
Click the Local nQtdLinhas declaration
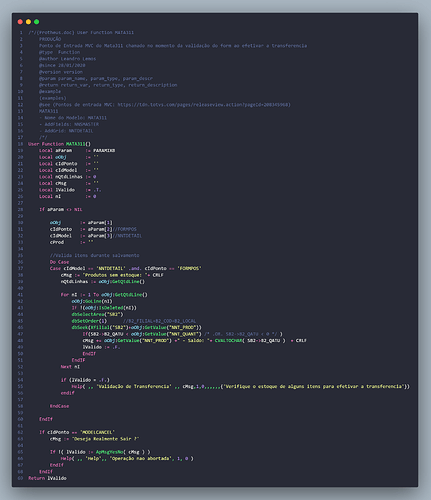pos(67,177)
